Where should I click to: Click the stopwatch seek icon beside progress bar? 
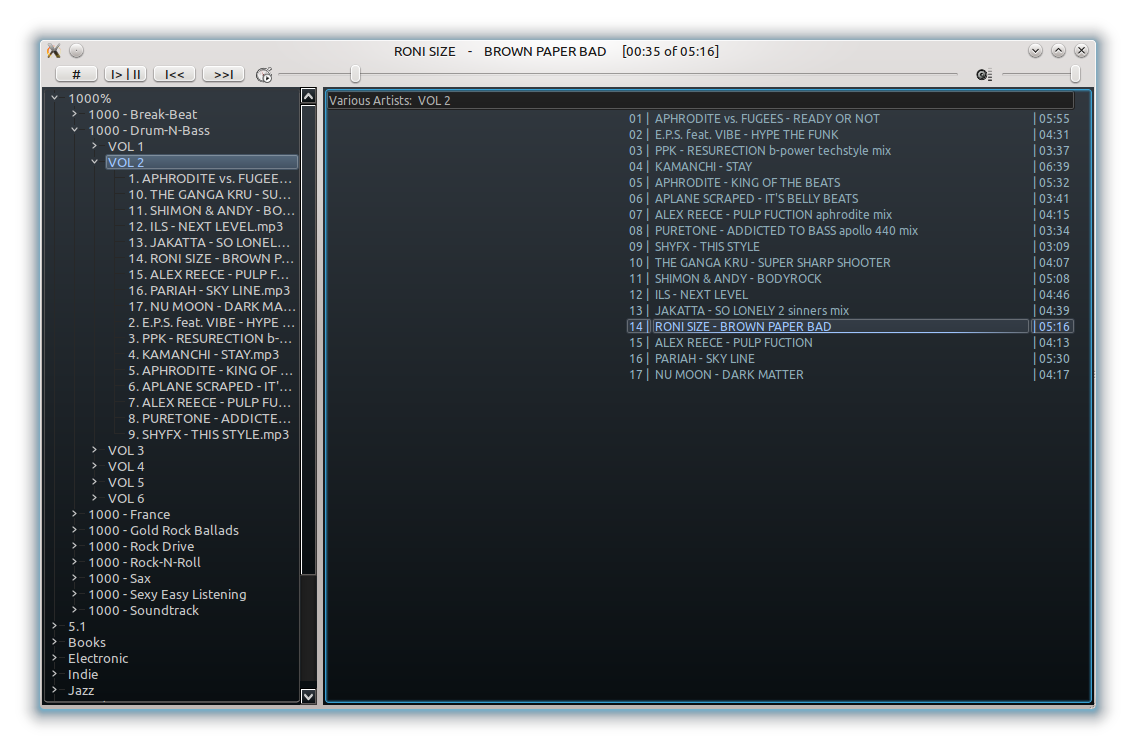263,74
